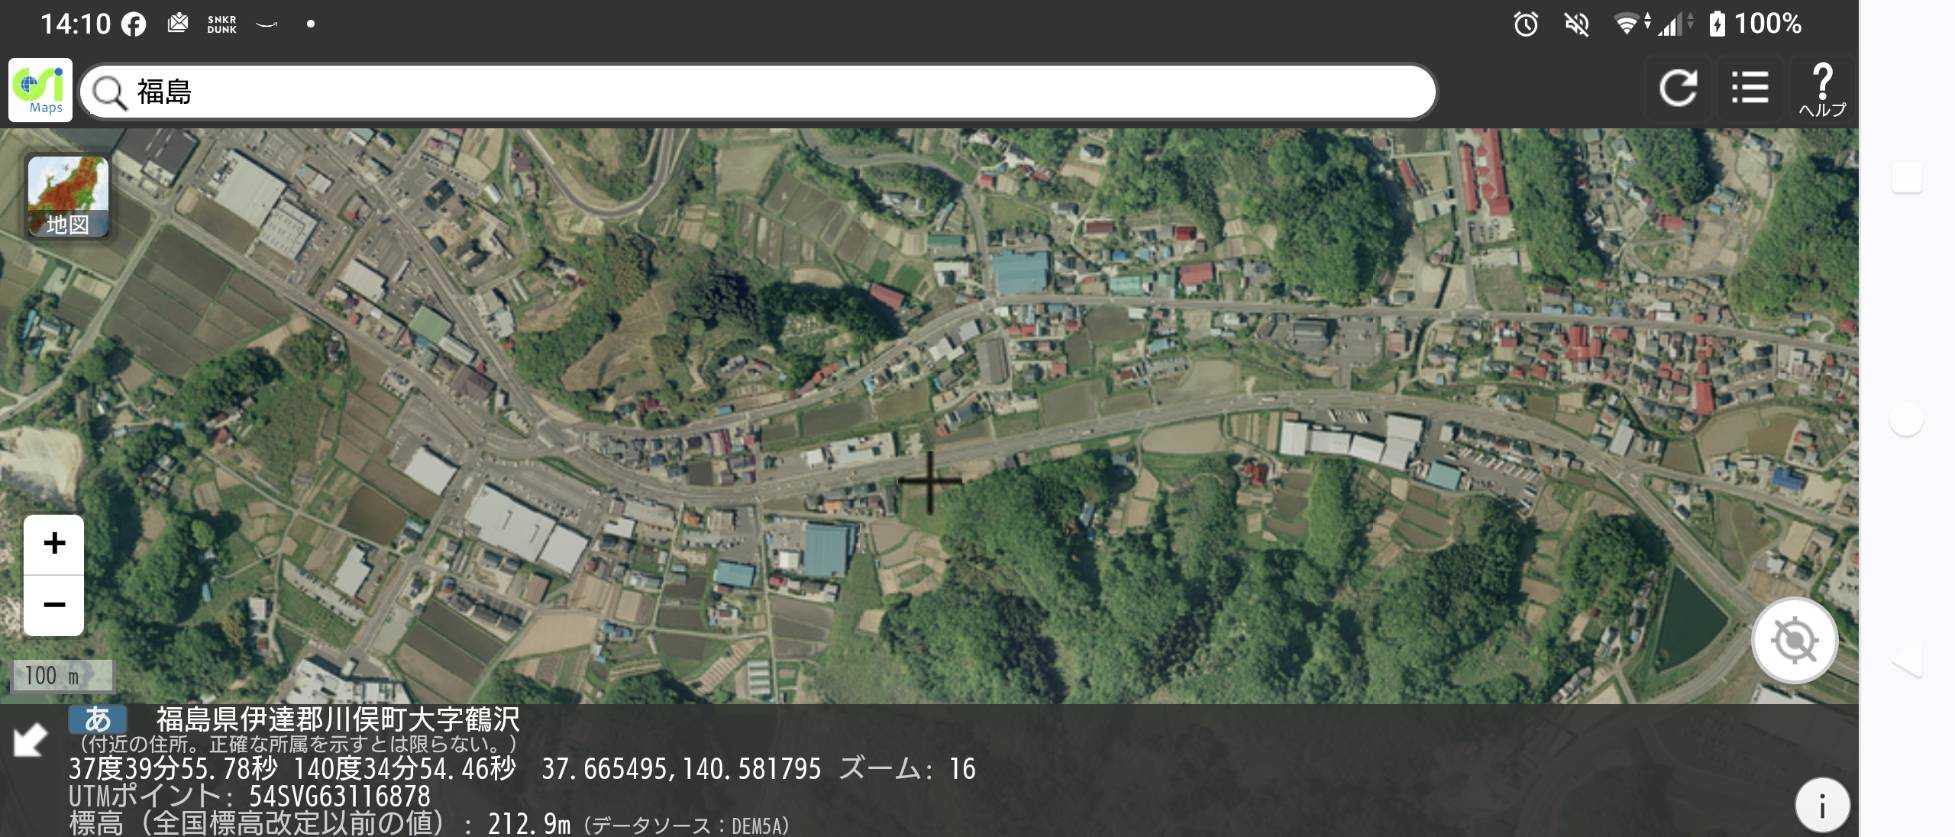Click the 福島 search field
The width and height of the screenshot is (1955, 837).
point(759,91)
